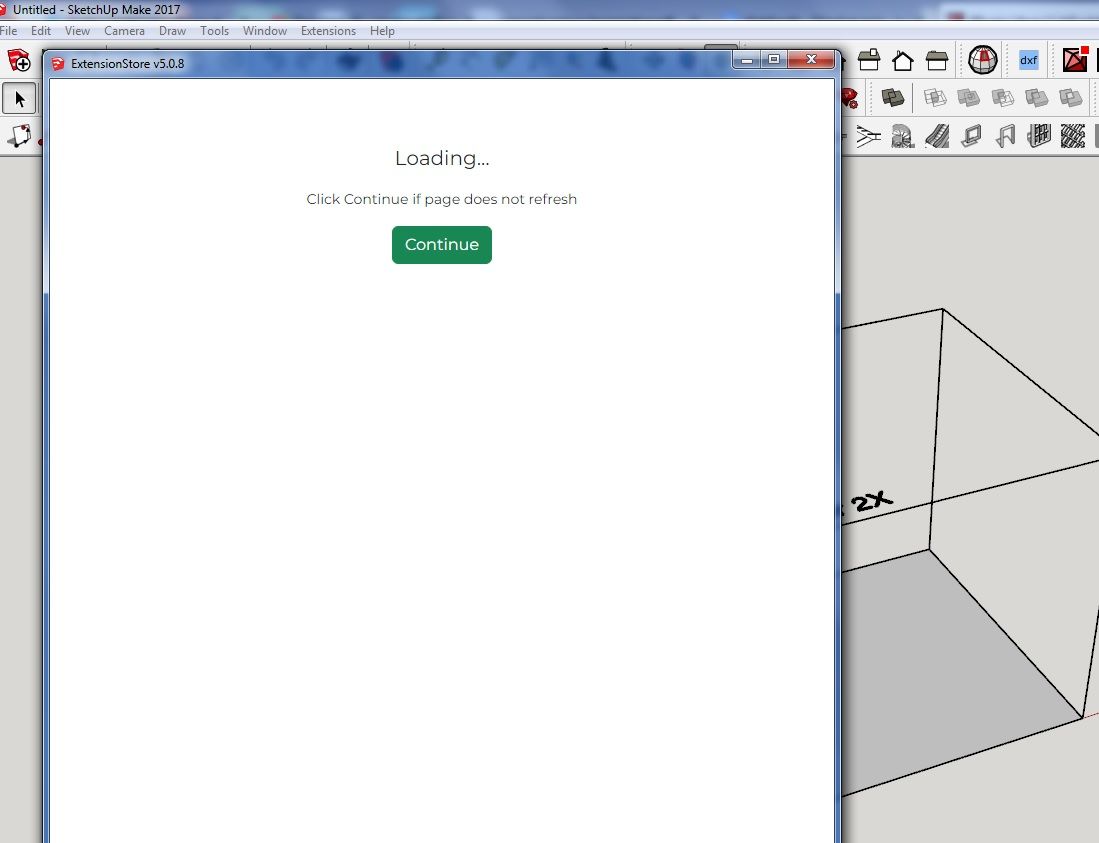Click the spiral staircase icon
Screen dimensions: 1099x843
pyautogui.click(x=903, y=136)
